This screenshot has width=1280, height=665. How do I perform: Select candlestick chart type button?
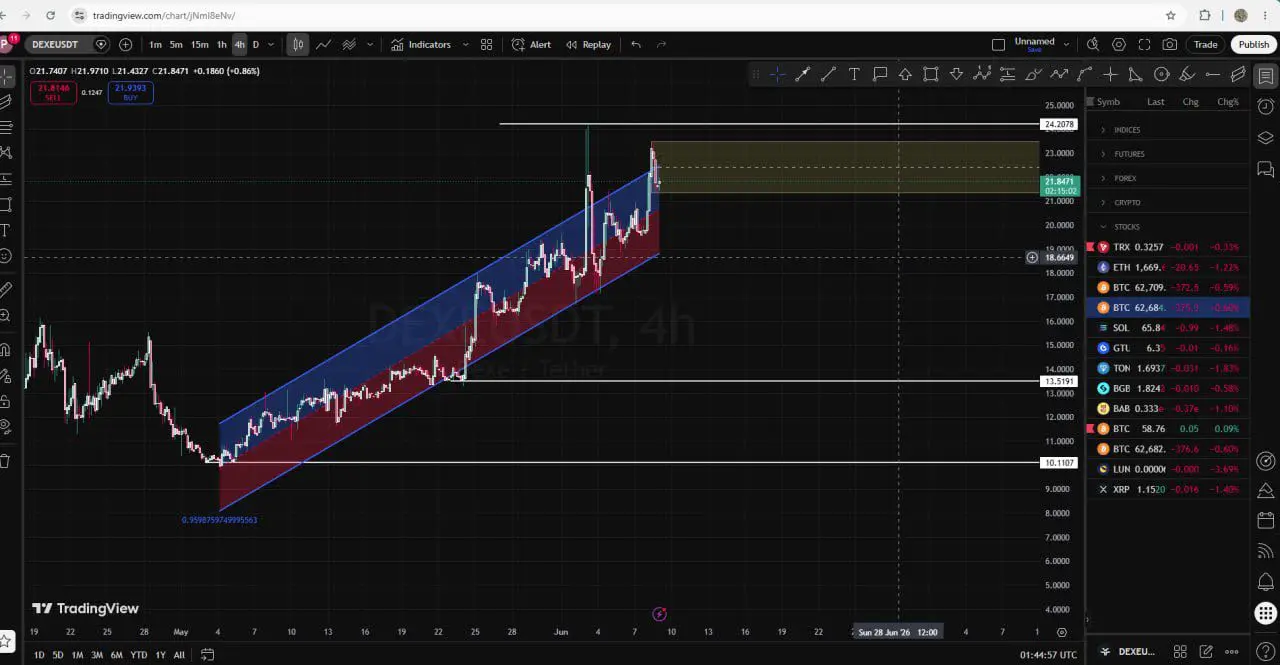298,44
